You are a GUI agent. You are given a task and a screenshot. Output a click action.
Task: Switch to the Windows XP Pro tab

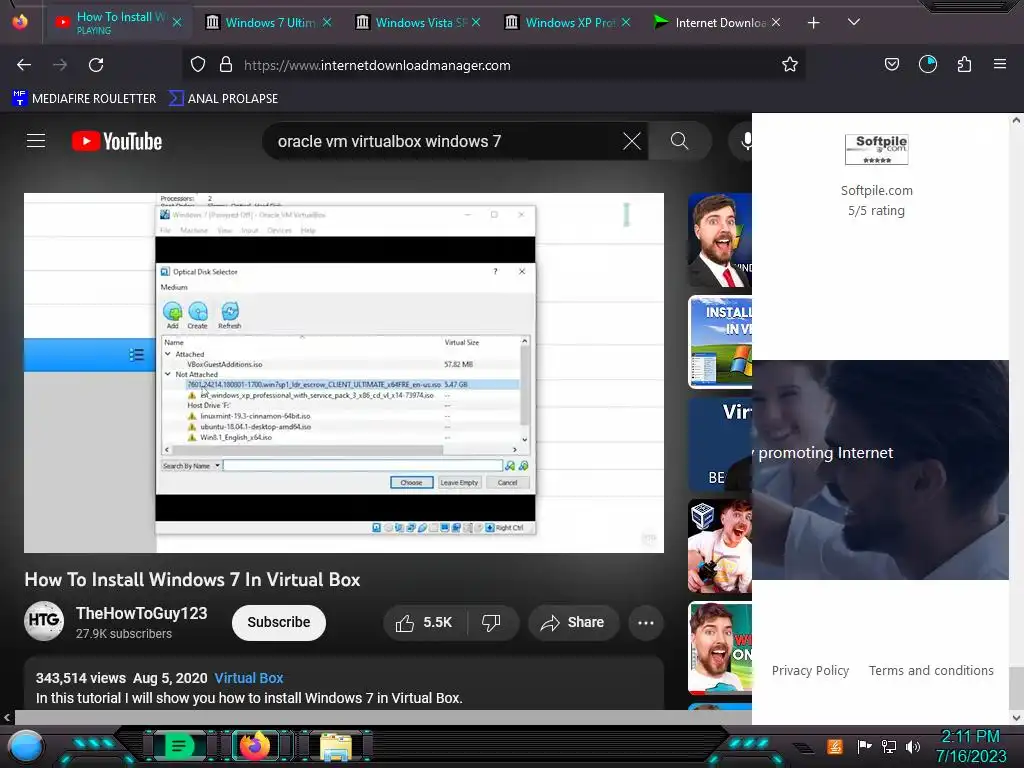(568, 22)
